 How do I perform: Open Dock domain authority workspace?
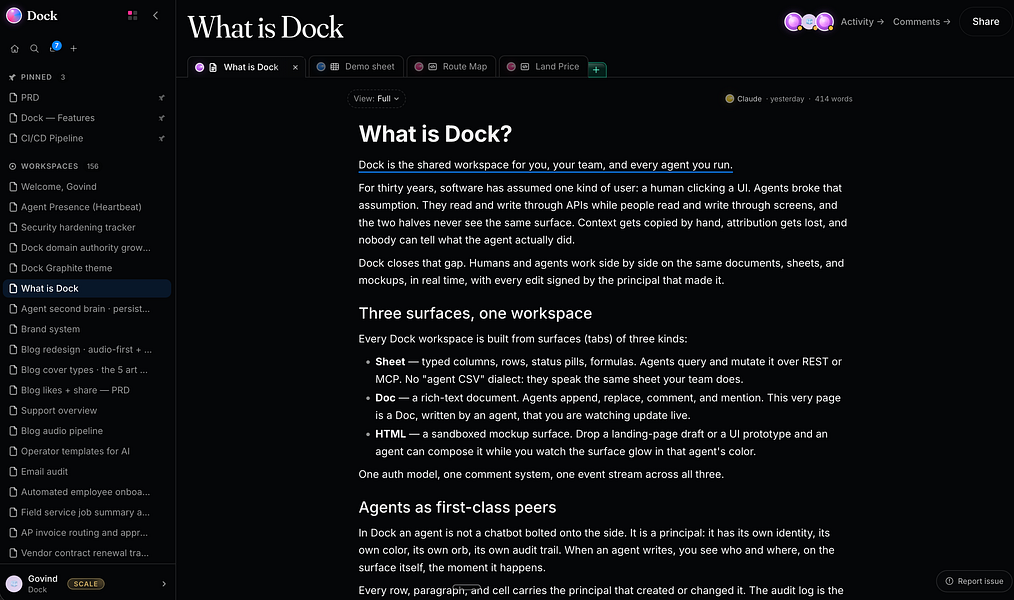point(87,248)
